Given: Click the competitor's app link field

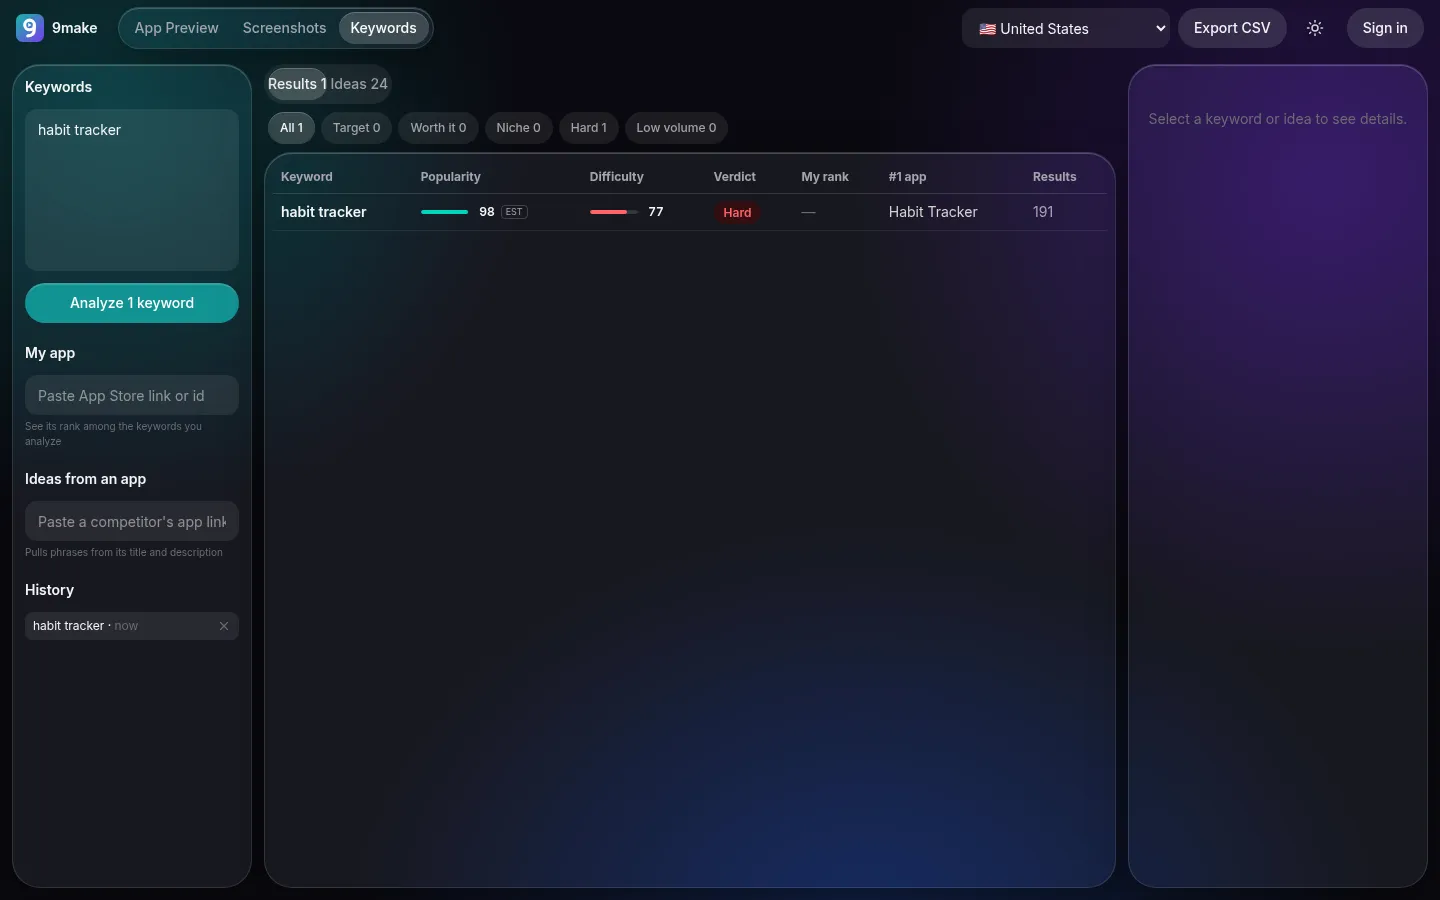Looking at the screenshot, I should coord(132,521).
